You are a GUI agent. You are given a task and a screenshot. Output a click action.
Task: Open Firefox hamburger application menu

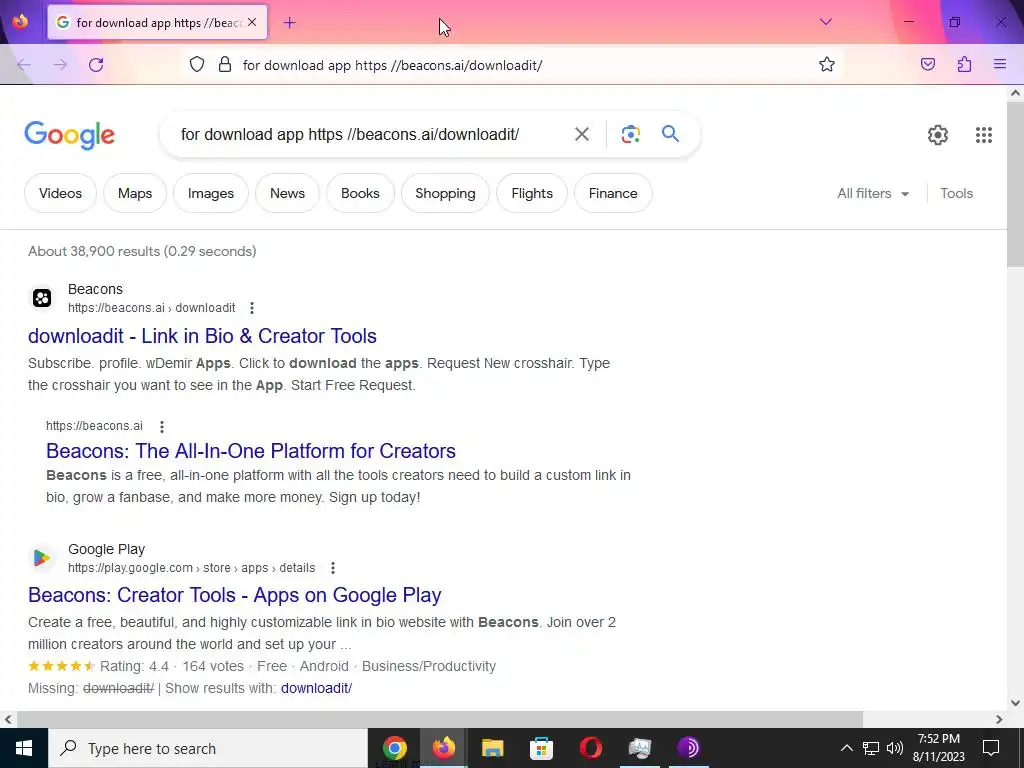[x=1000, y=64]
